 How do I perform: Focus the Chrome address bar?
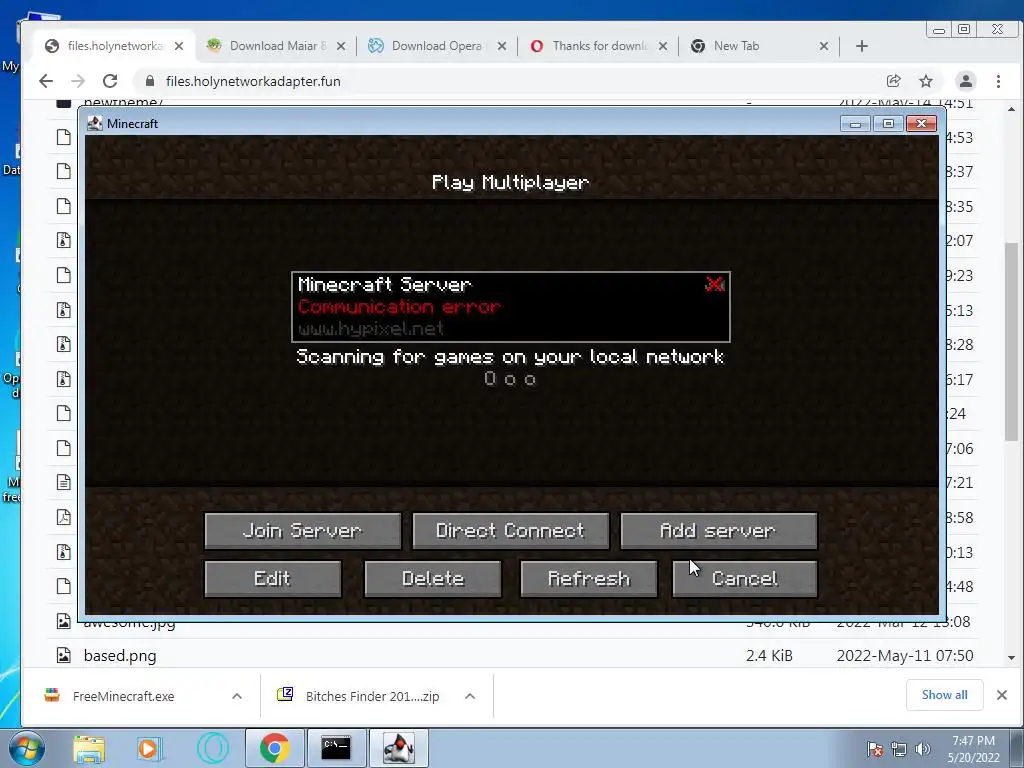pyautogui.click(x=509, y=81)
